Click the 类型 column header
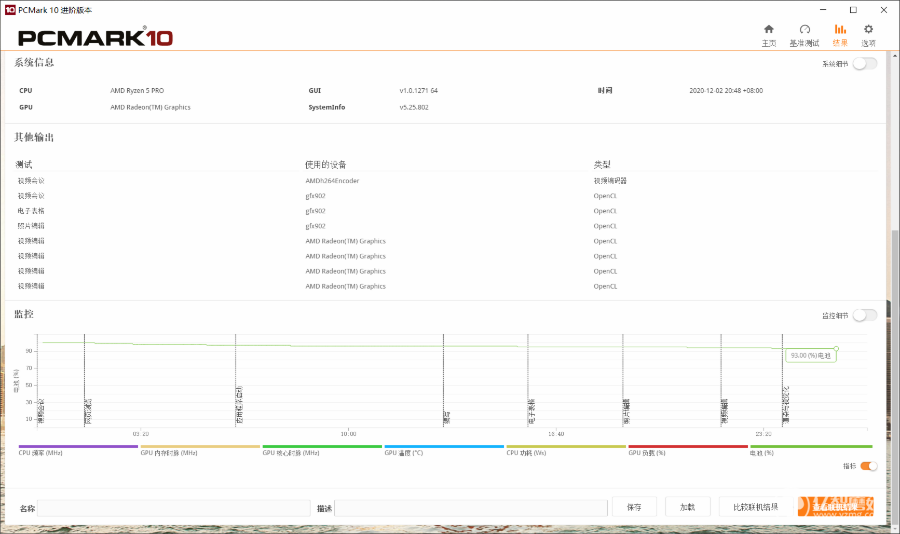The width and height of the screenshot is (900, 534). coord(602,165)
